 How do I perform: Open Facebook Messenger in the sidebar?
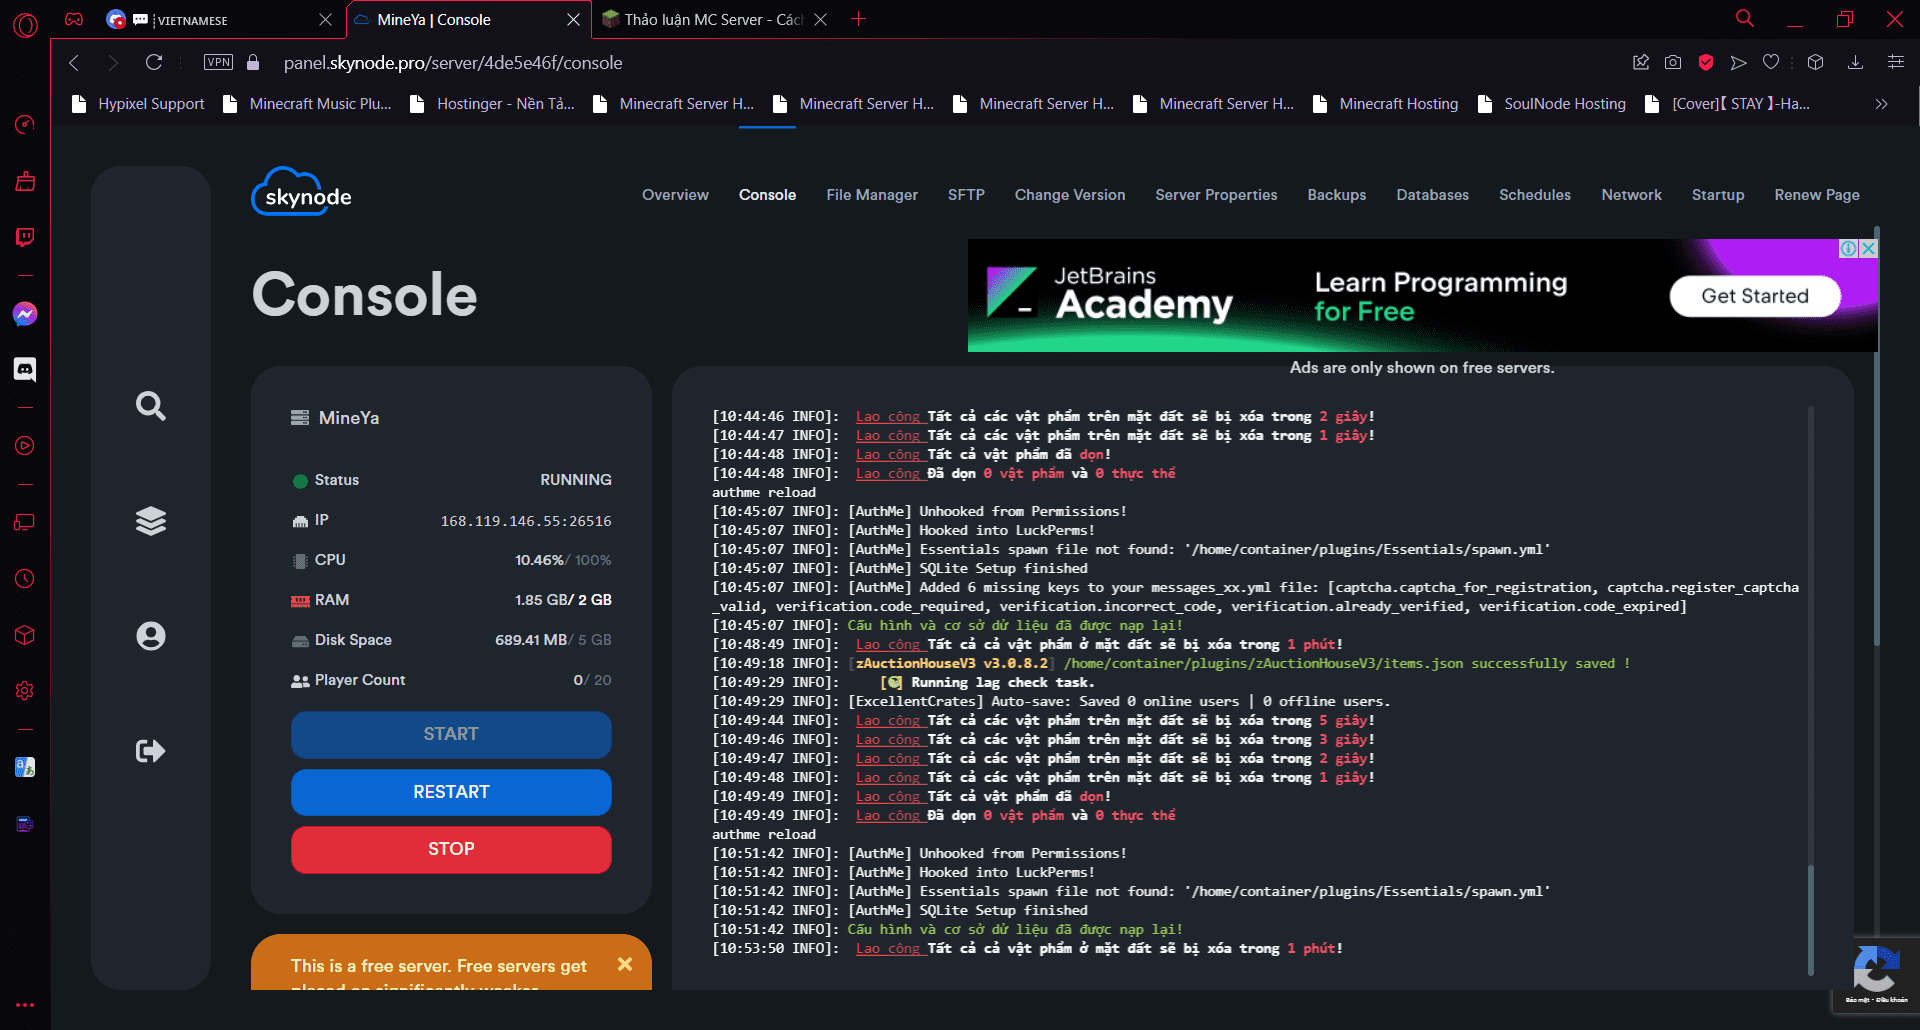point(25,314)
